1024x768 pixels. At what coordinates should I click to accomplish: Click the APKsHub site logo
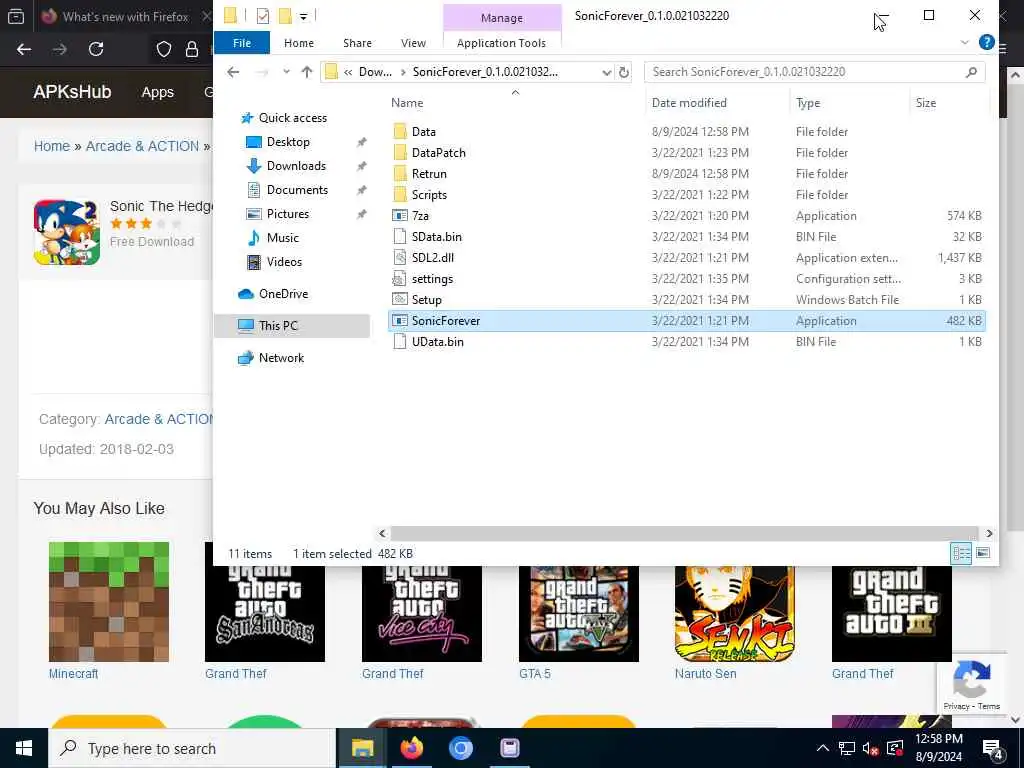[x=72, y=92]
